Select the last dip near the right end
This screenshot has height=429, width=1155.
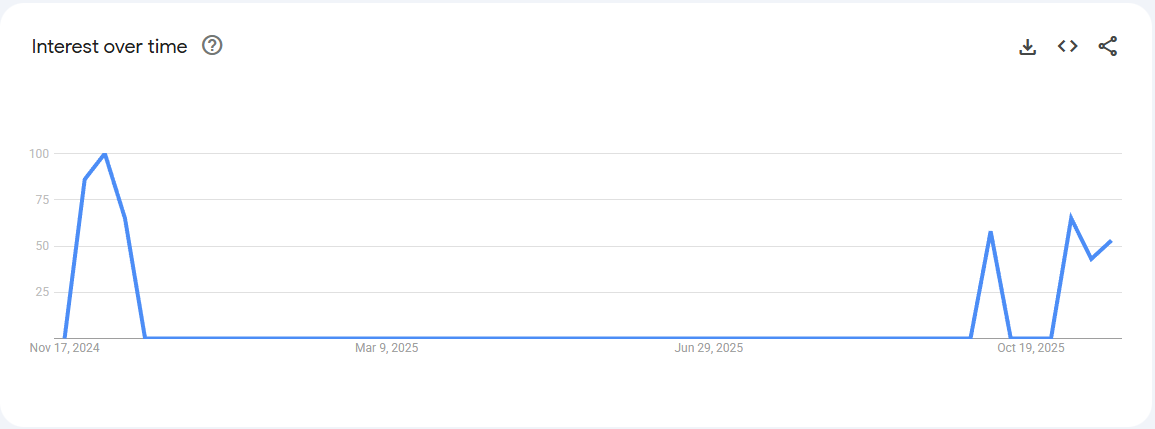(x=1091, y=259)
